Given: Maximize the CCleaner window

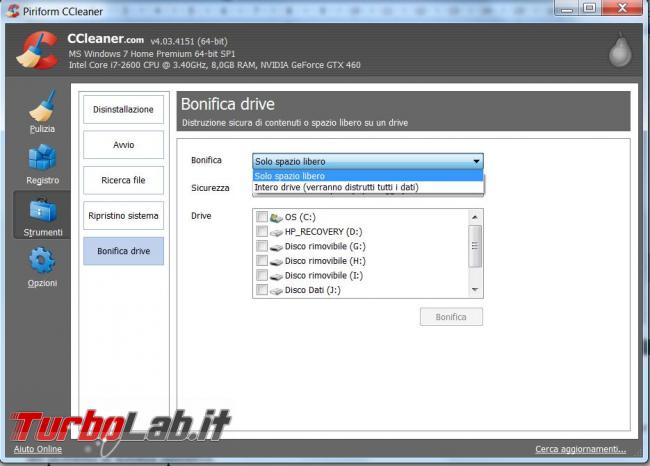Looking at the screenshot, I should 589,8.
